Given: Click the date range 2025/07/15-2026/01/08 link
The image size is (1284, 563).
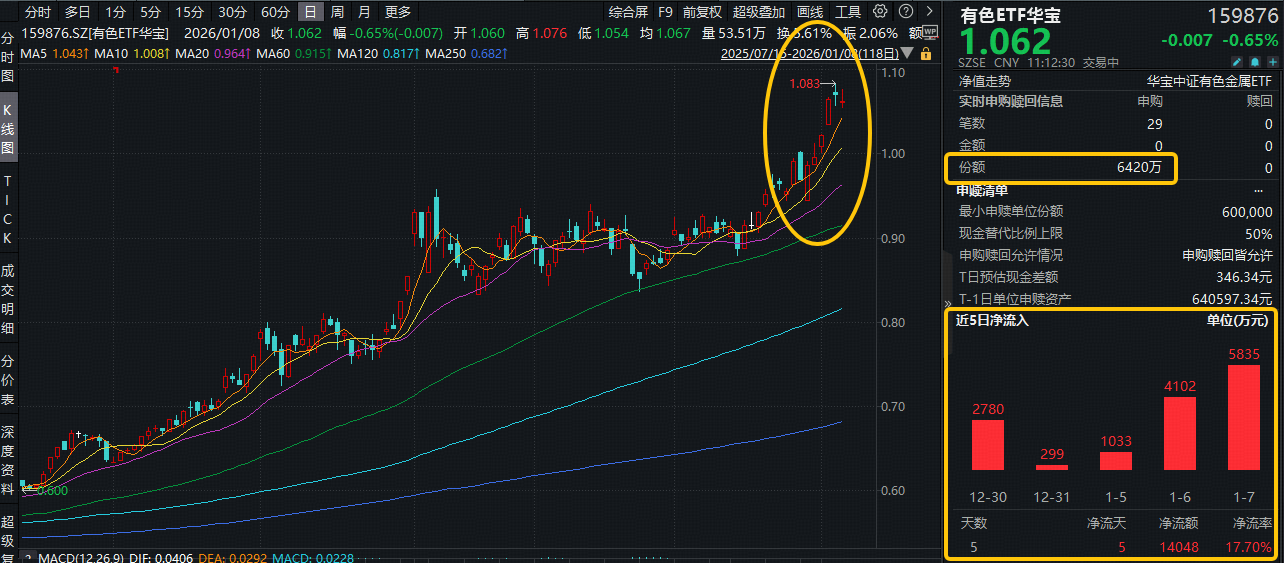Looking at the screenshot, I should pos(809,53).
